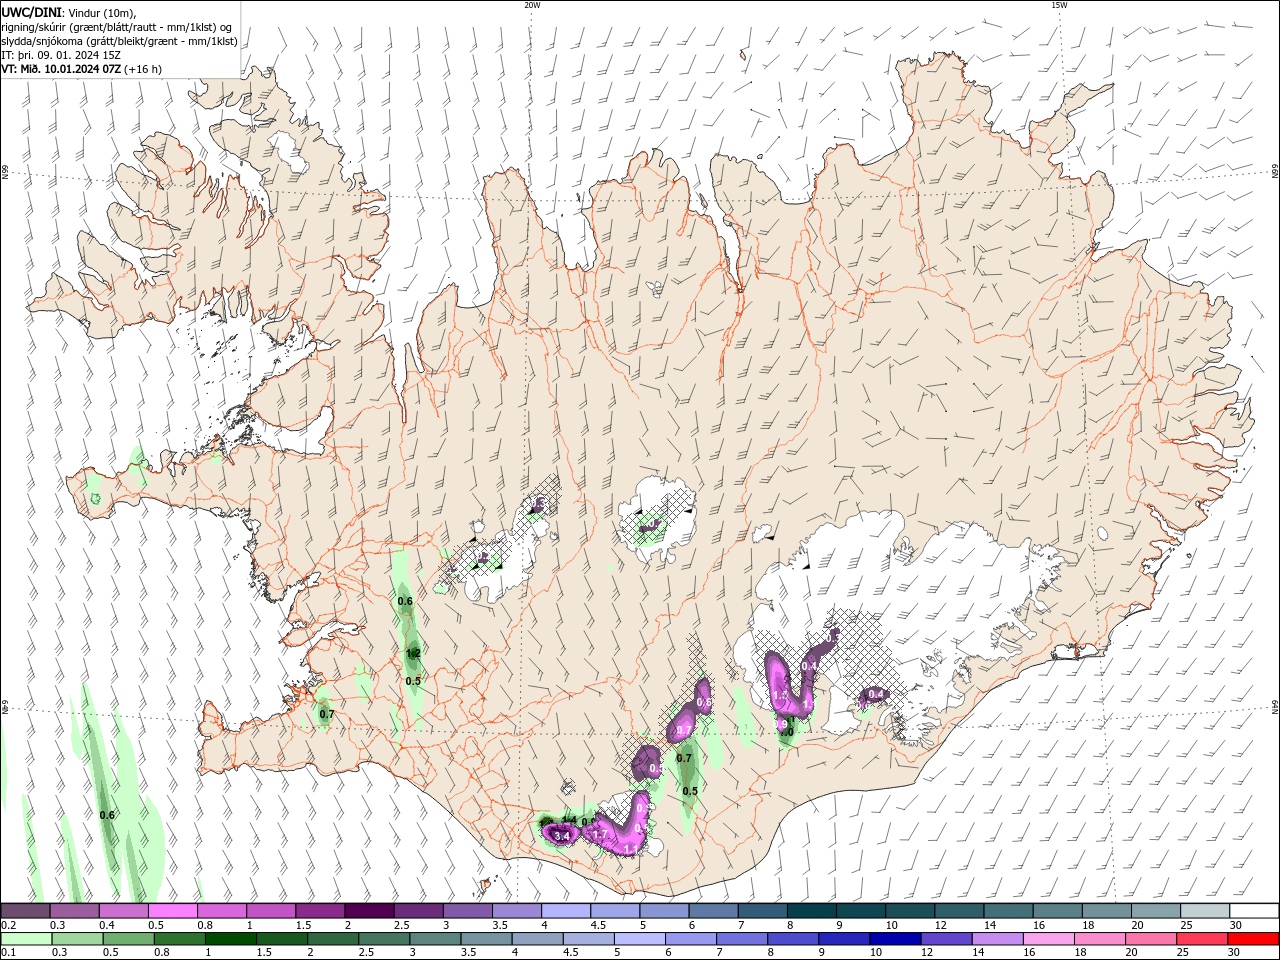
Task: Select rain scale swatch starting at 7
Action: point(741,939)
